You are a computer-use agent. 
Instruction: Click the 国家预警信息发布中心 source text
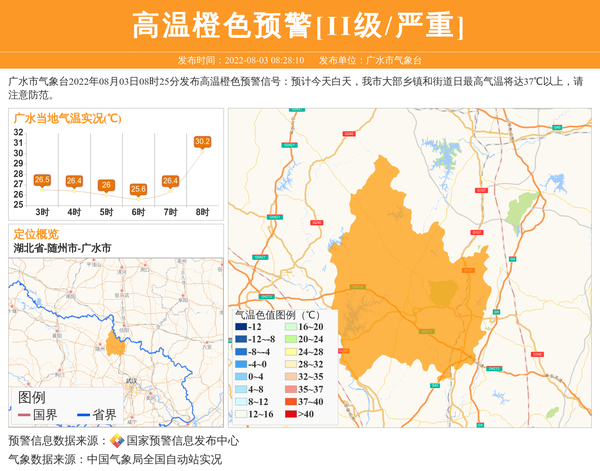pyautogui.click(x=182, y=441)
